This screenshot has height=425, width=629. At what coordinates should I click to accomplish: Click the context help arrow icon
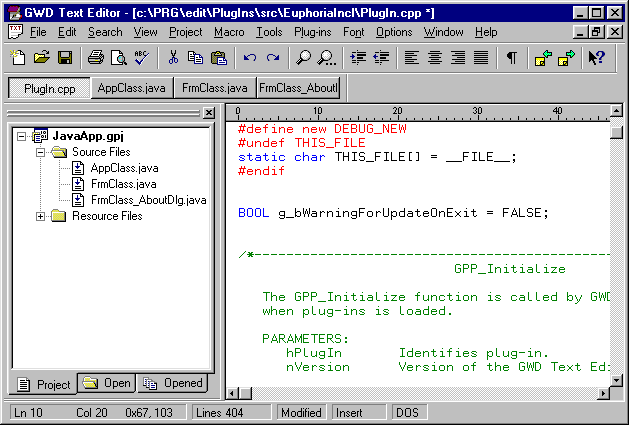click(x=596, y=58)
